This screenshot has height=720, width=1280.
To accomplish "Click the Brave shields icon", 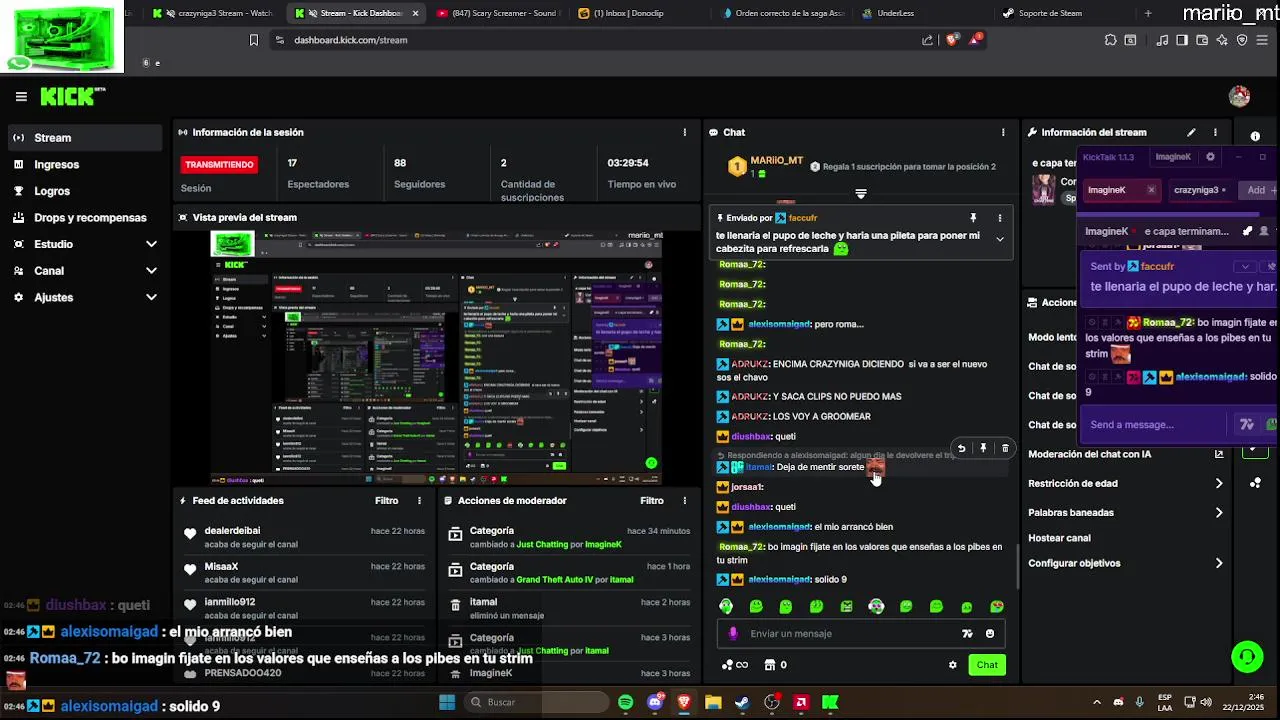I will [951, 40].
